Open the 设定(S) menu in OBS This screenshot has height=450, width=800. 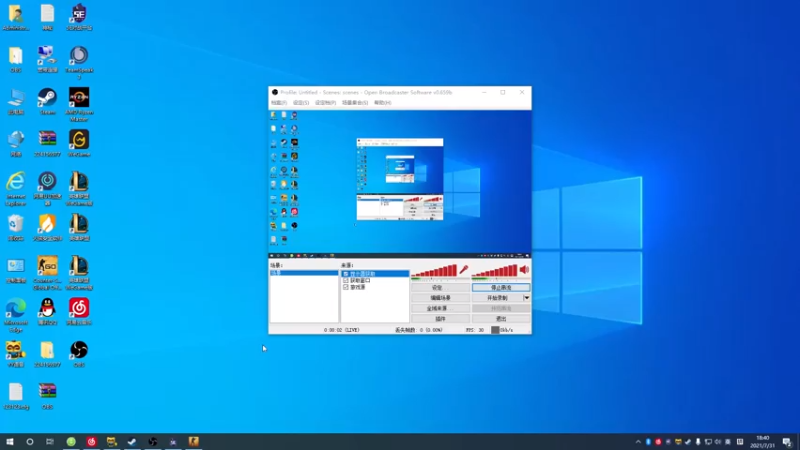301,103
